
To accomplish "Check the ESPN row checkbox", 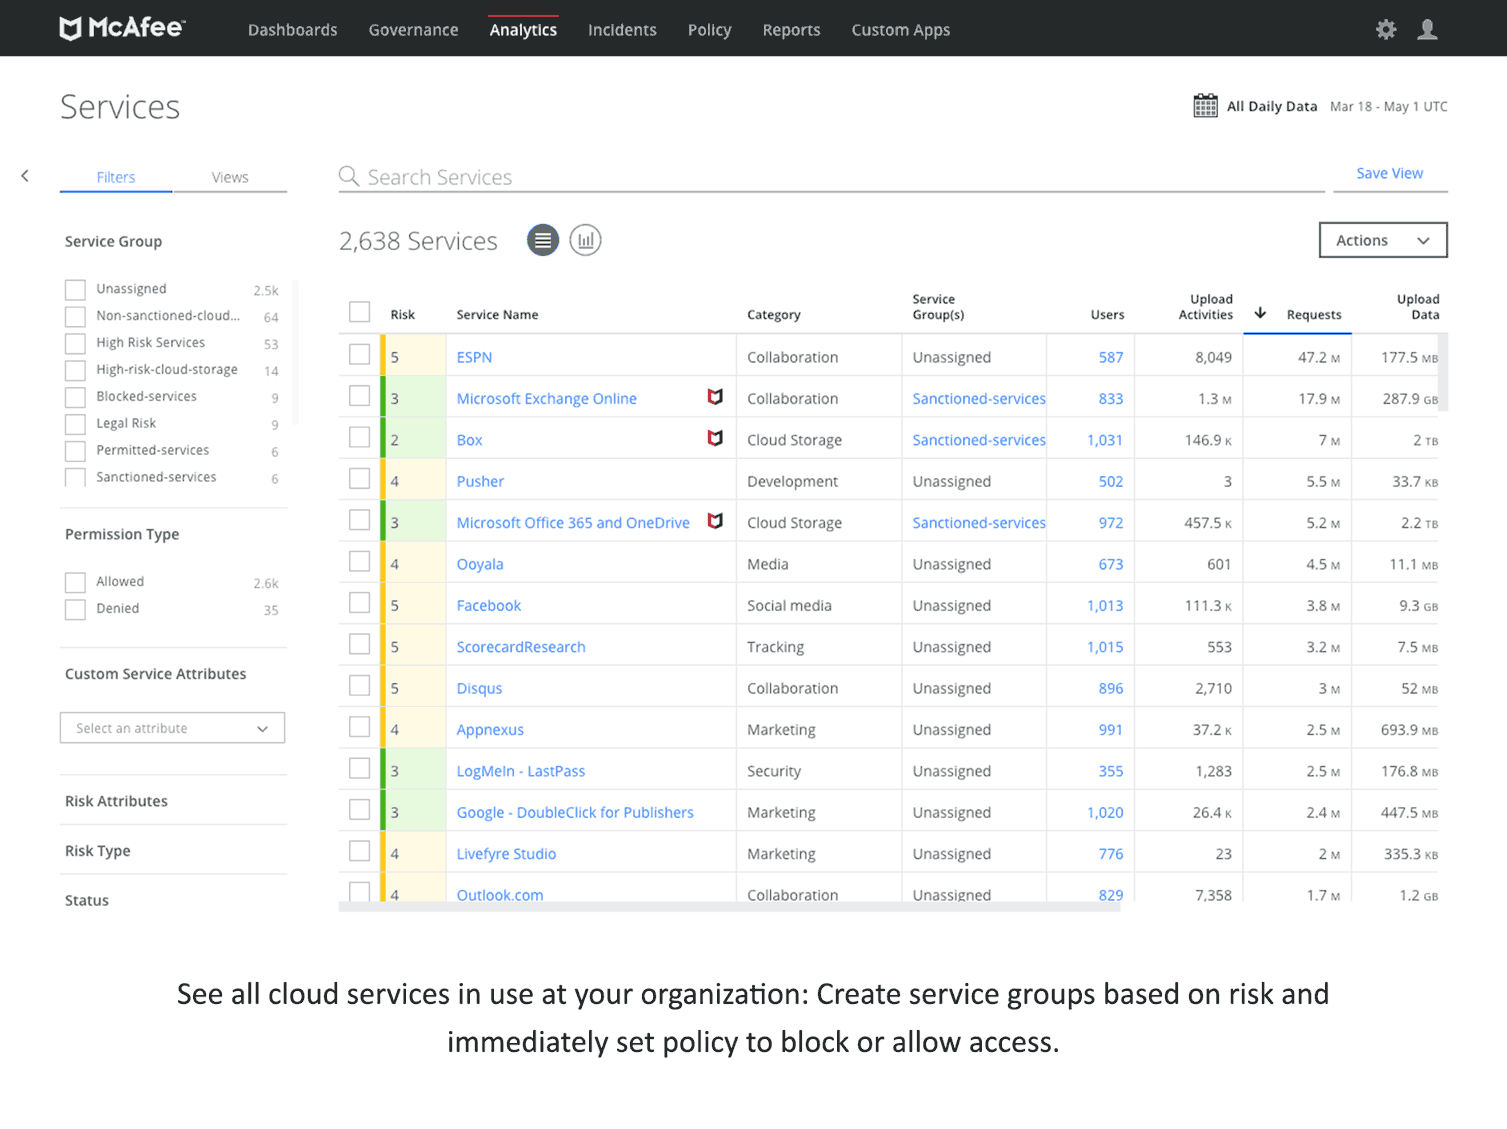I will [x=360, y=355].
